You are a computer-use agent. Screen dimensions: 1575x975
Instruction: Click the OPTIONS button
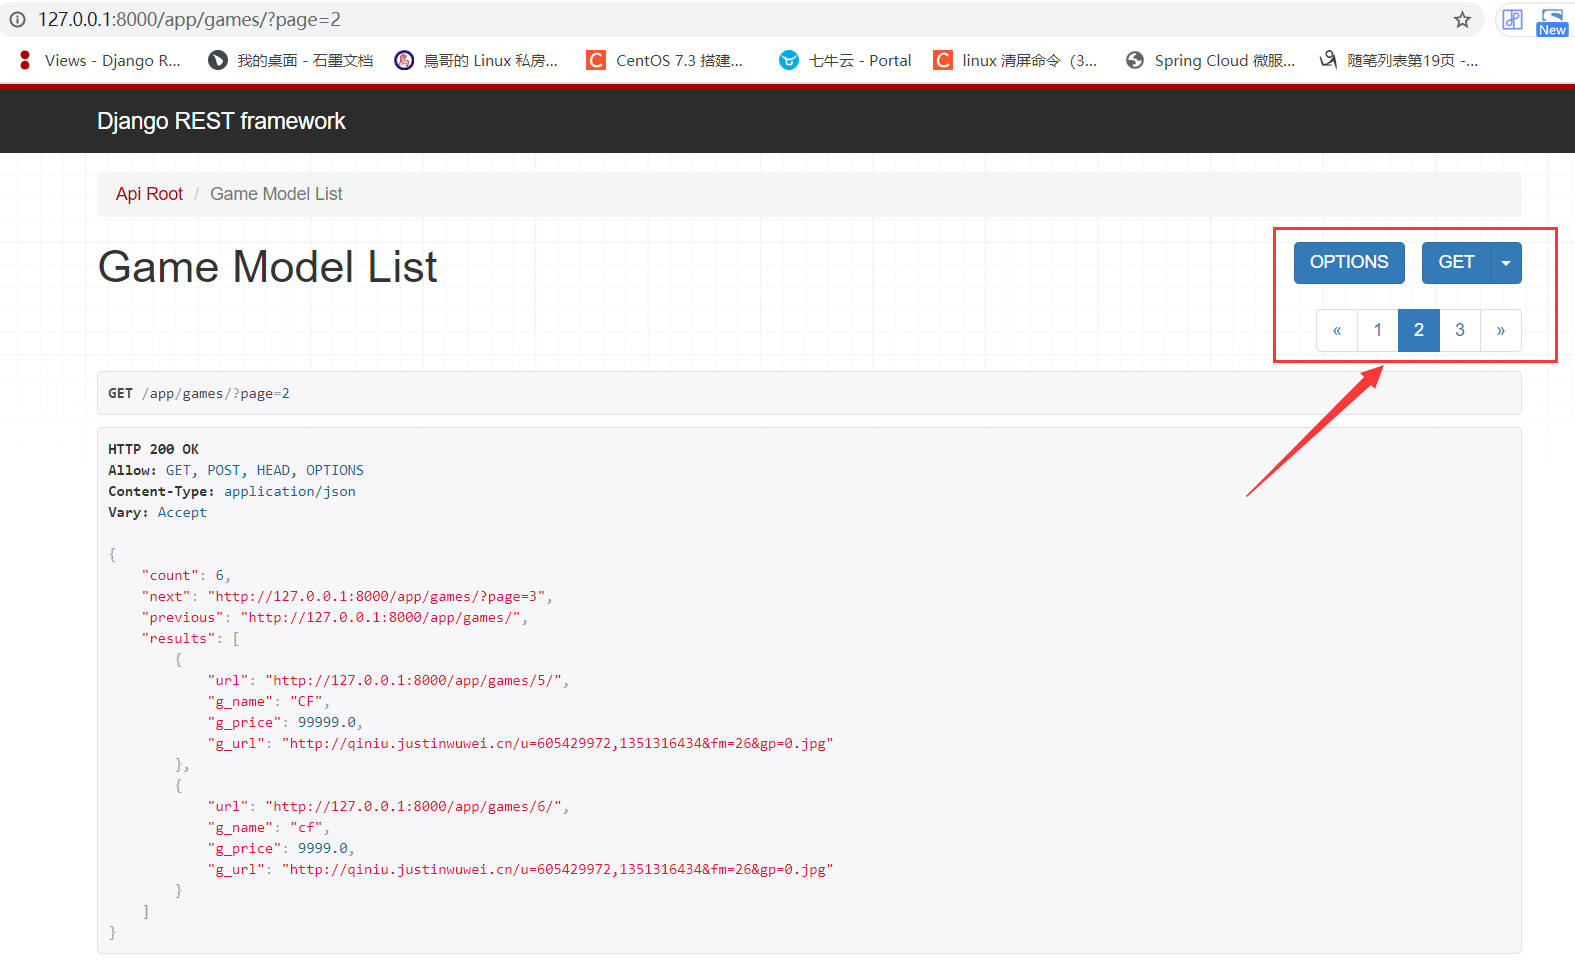point(1349,263)
